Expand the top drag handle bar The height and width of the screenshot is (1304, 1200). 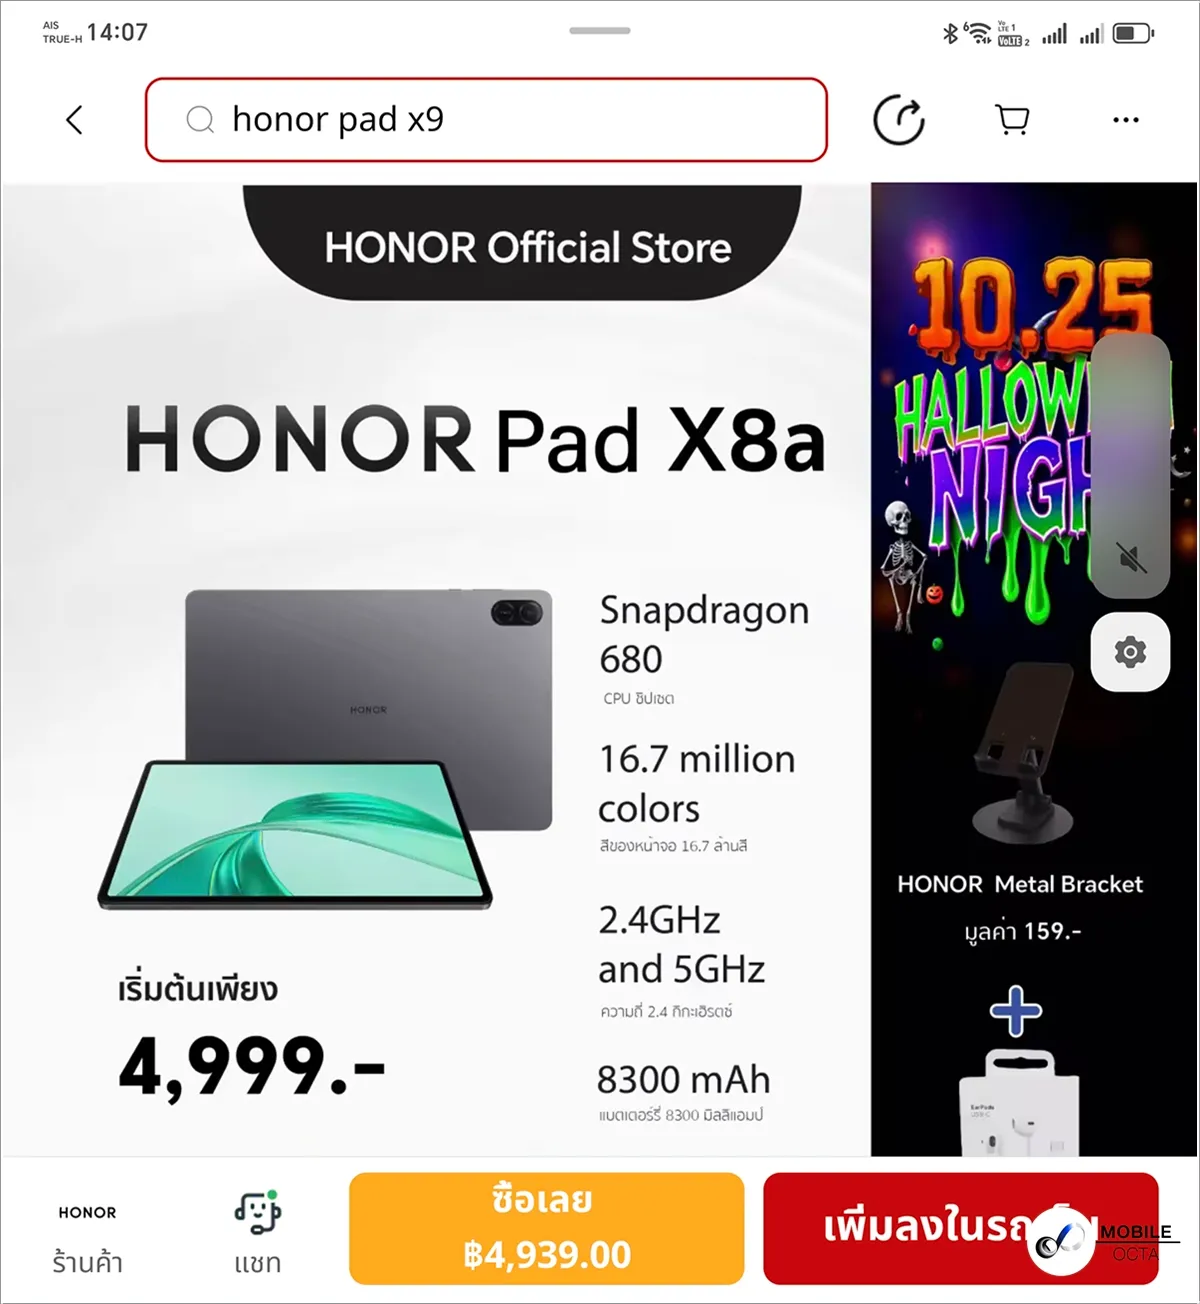click(x=600, y=30)
